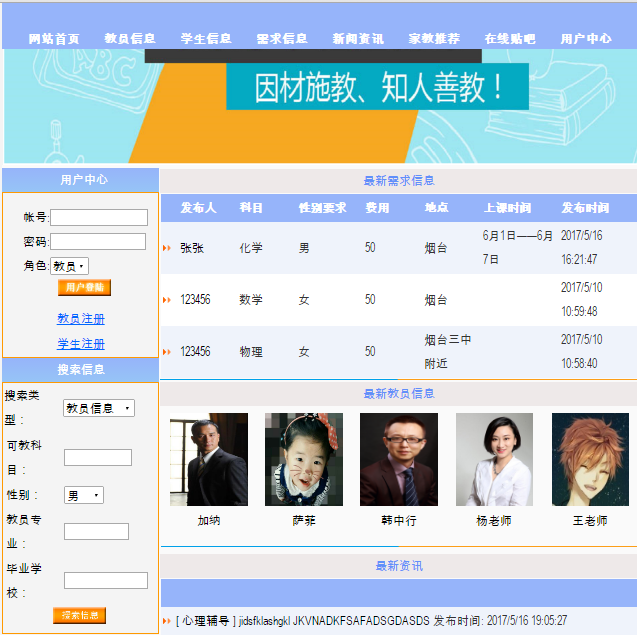Click 最新资讯 section heading
This screenshot has height=635, width=637.
coord(399,566)
